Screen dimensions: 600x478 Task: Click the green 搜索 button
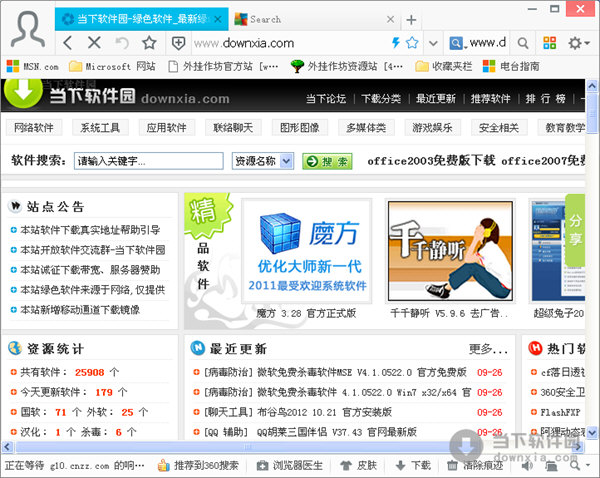[327, 162]
